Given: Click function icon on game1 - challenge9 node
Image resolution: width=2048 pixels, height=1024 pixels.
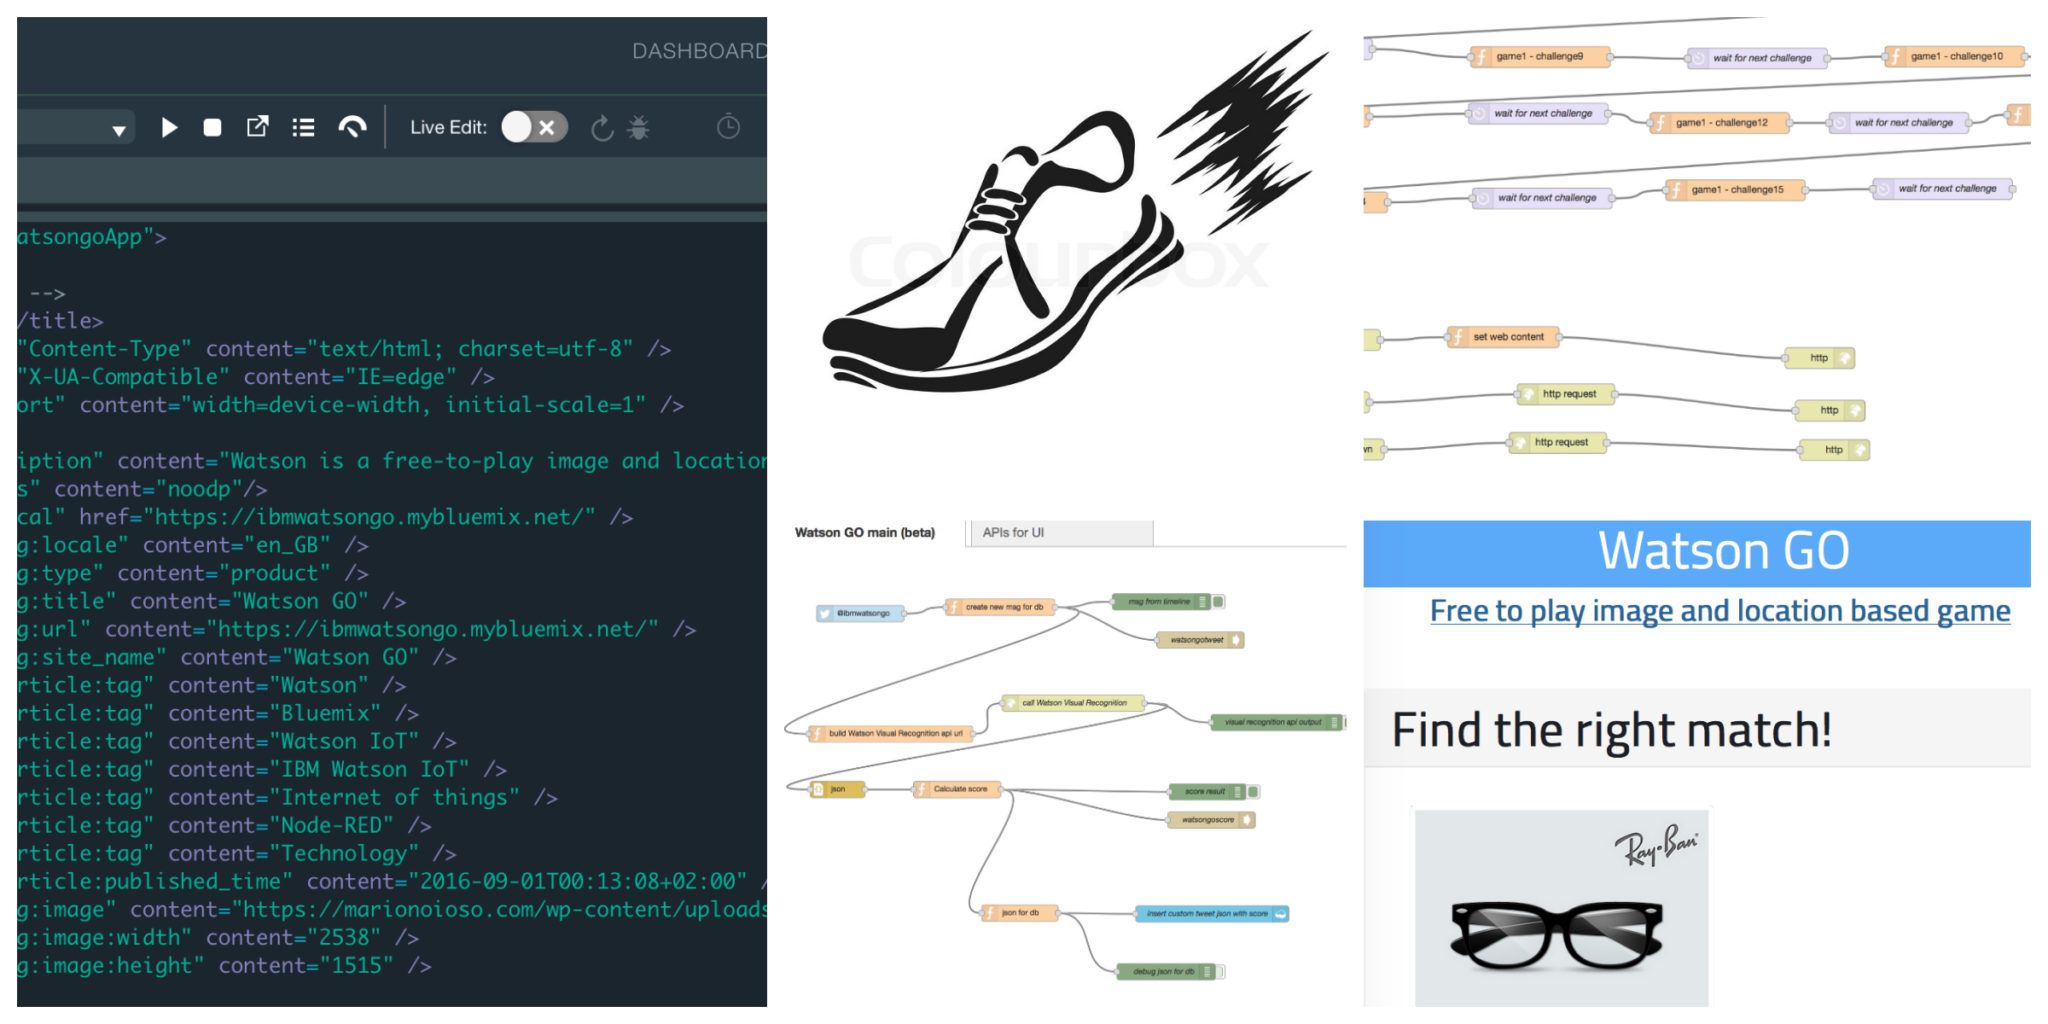Looking at the screenshot, I should 1480,56.
